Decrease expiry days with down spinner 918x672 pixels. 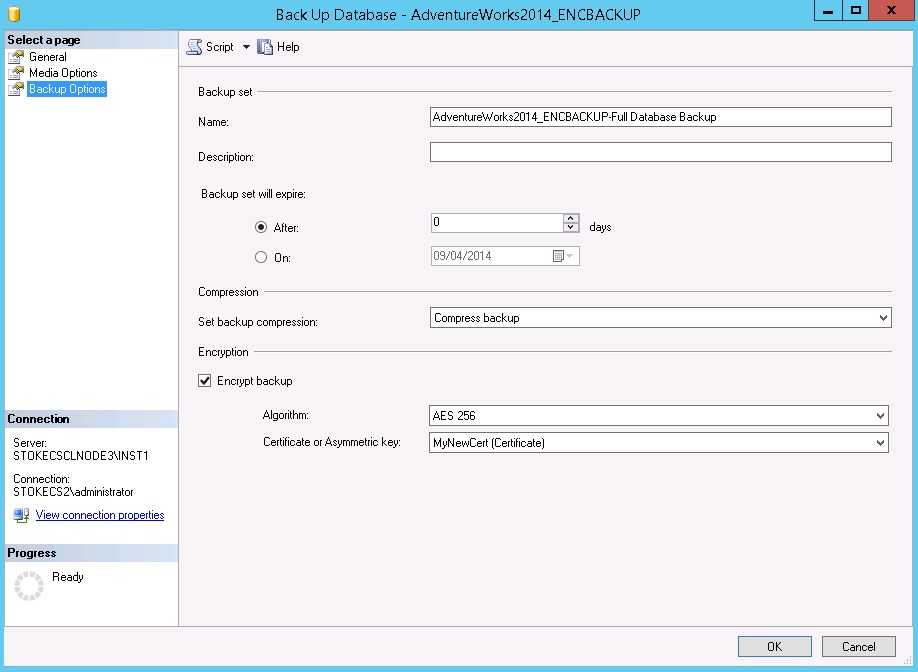tap(571, 228)
